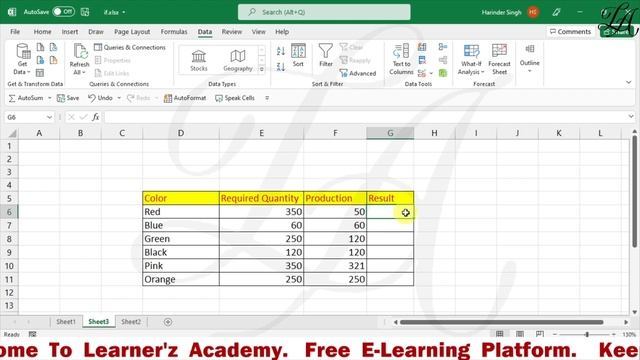Open the File menu
The image size is (640, 360).
tap(15, 31)
